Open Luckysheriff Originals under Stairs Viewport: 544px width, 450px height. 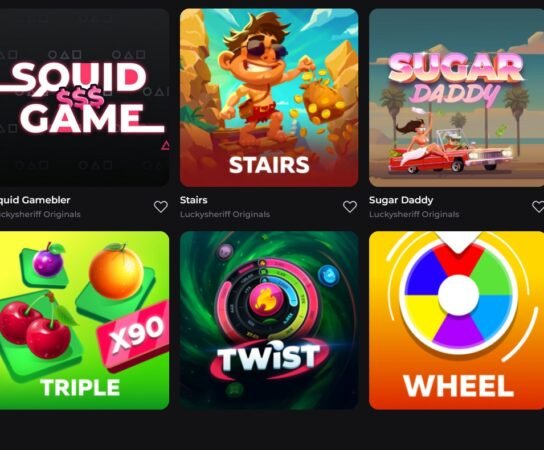(225, 214)
